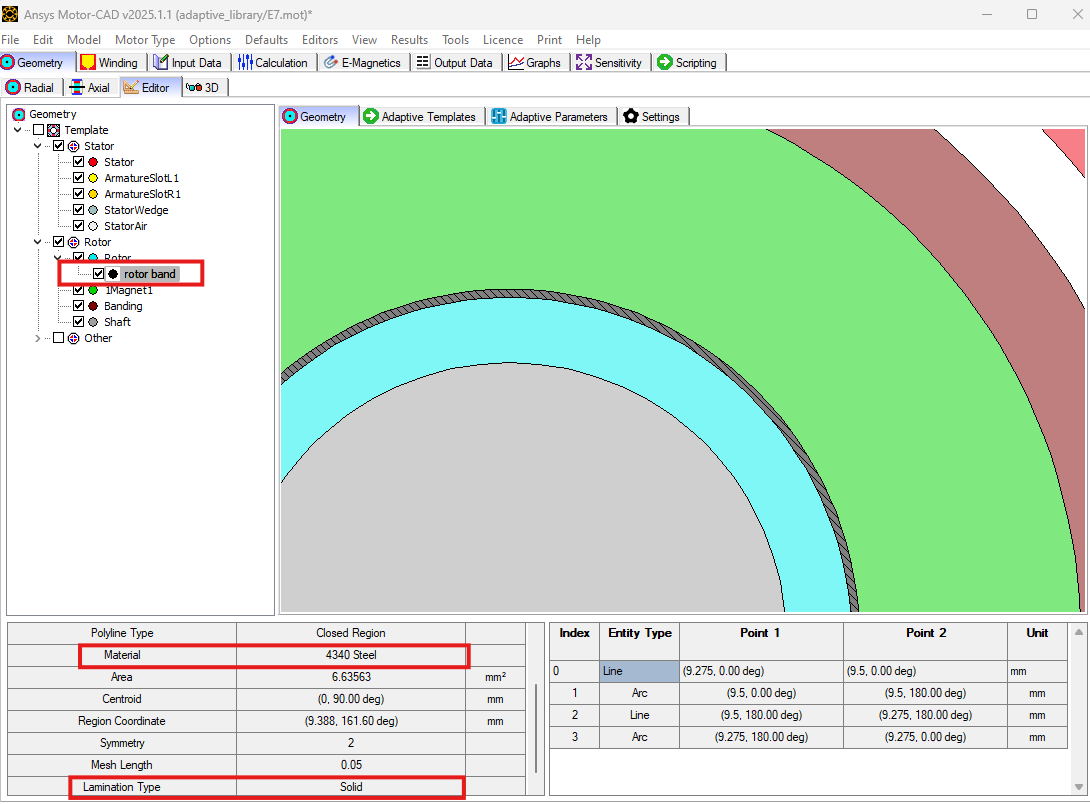This screenshot has height=804, width=1090.
Task: Expand the Other tree node
Action: click(38, 338)
